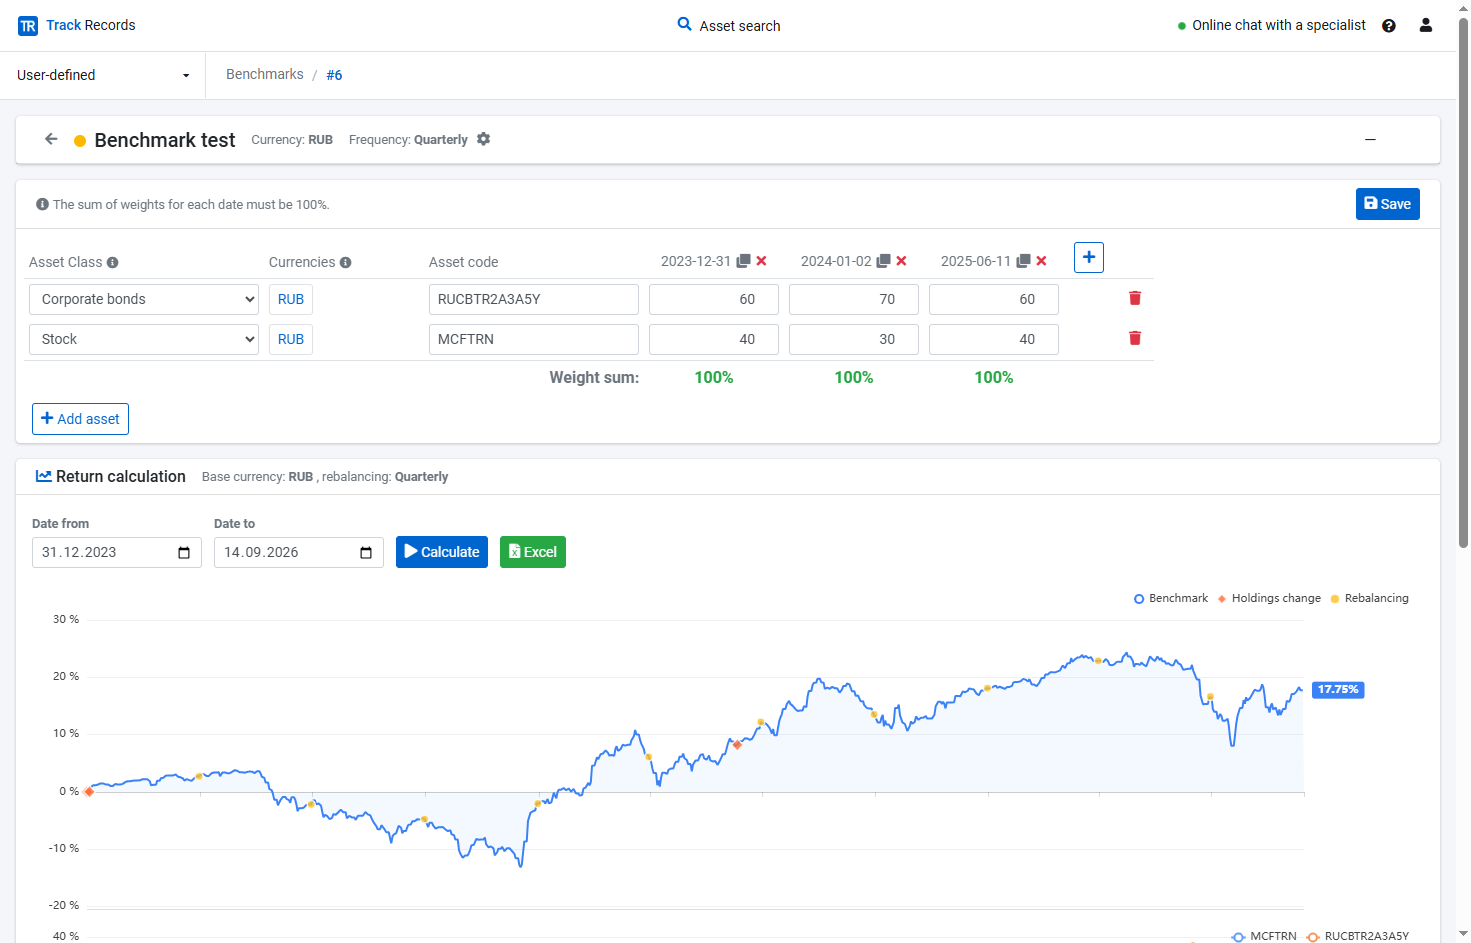The width and height of the screenshot is (1471, 943).
Task: Export results with the Excel button
Action: point(533,552)
